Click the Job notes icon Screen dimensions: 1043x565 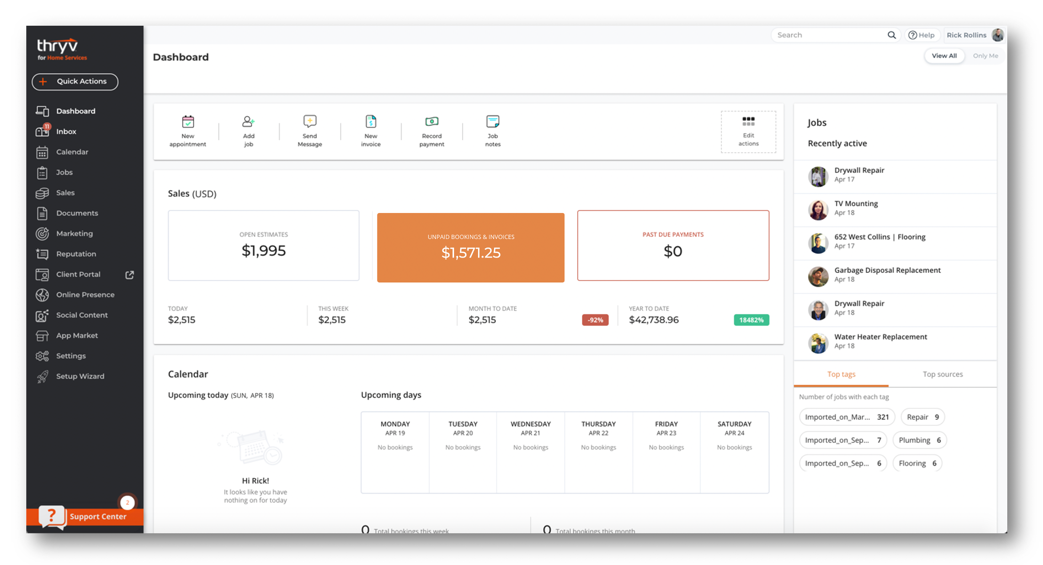point(492,121)
